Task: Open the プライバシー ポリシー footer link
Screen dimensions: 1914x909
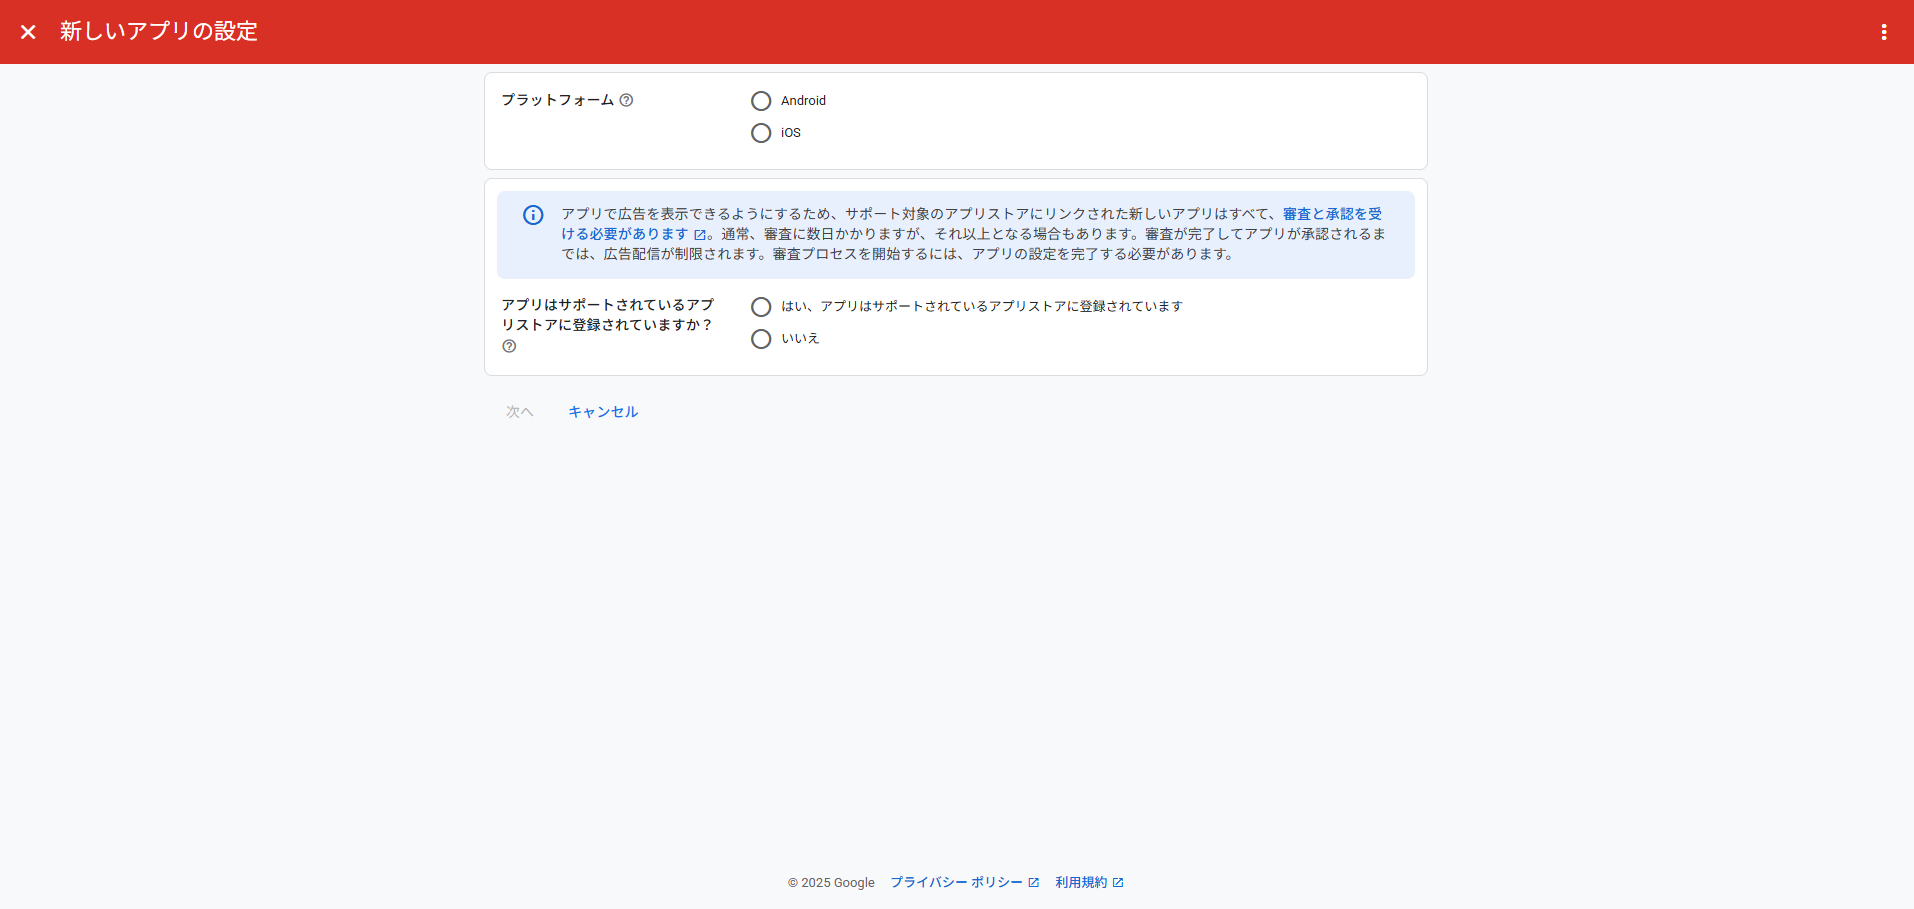Action: point(955,882)
